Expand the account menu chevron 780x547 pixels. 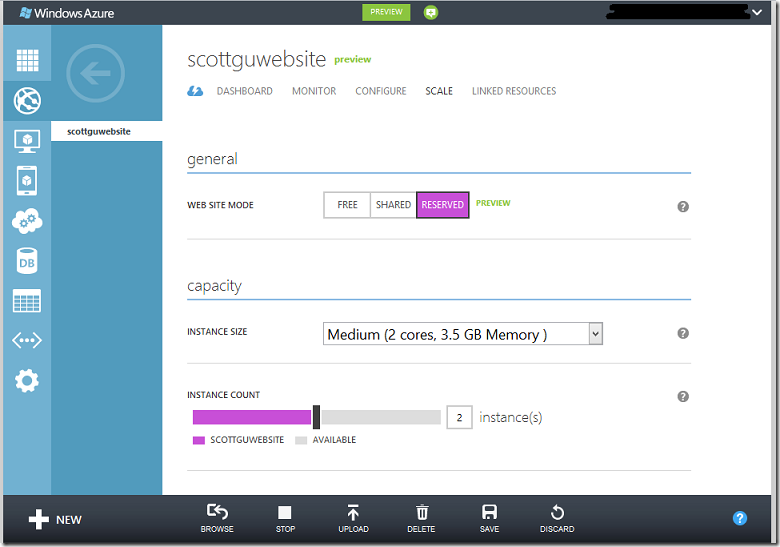[x=757, y=12]
